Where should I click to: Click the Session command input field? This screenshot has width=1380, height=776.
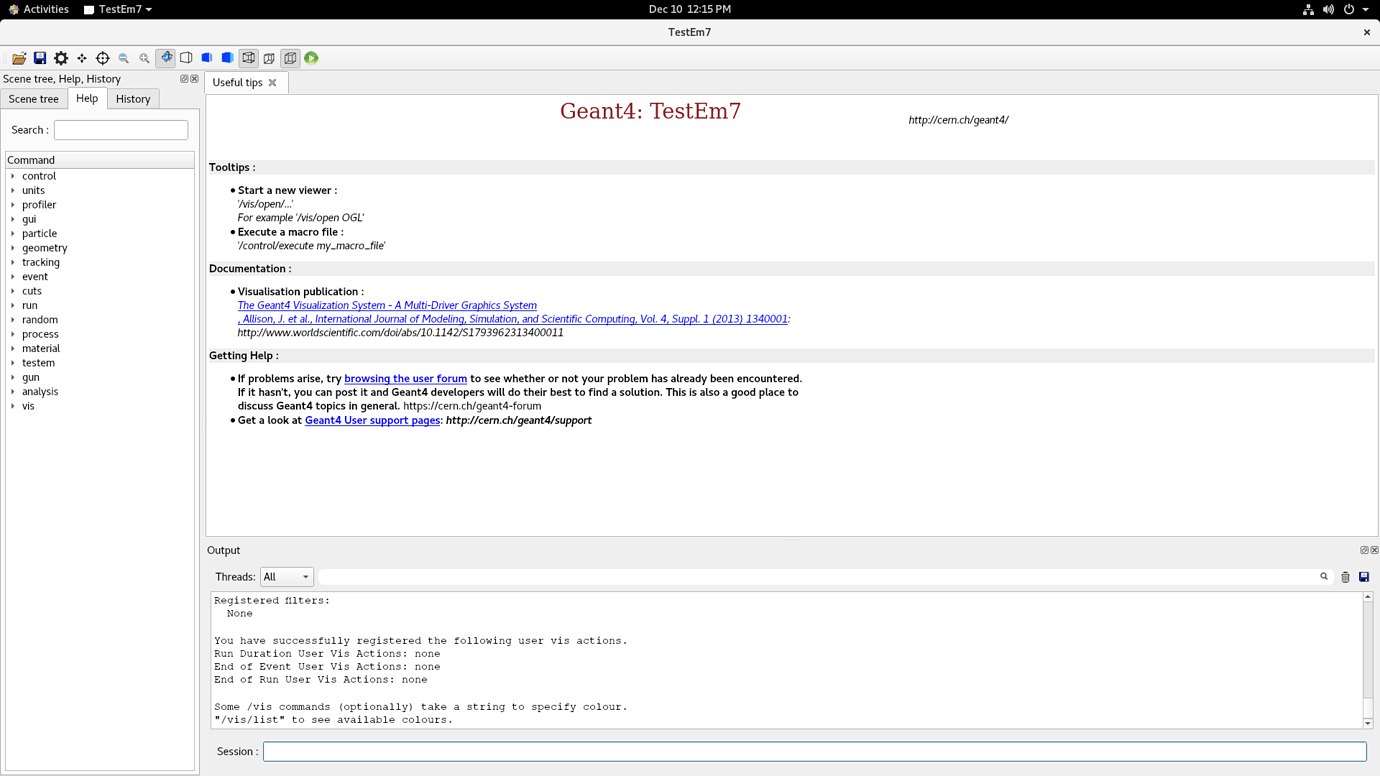coord(814,751)
